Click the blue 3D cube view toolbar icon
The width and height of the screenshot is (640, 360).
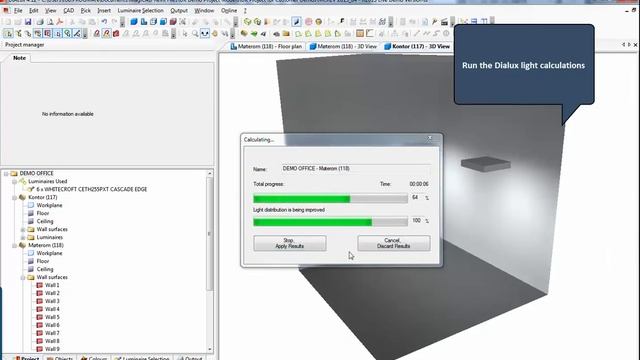134,22
